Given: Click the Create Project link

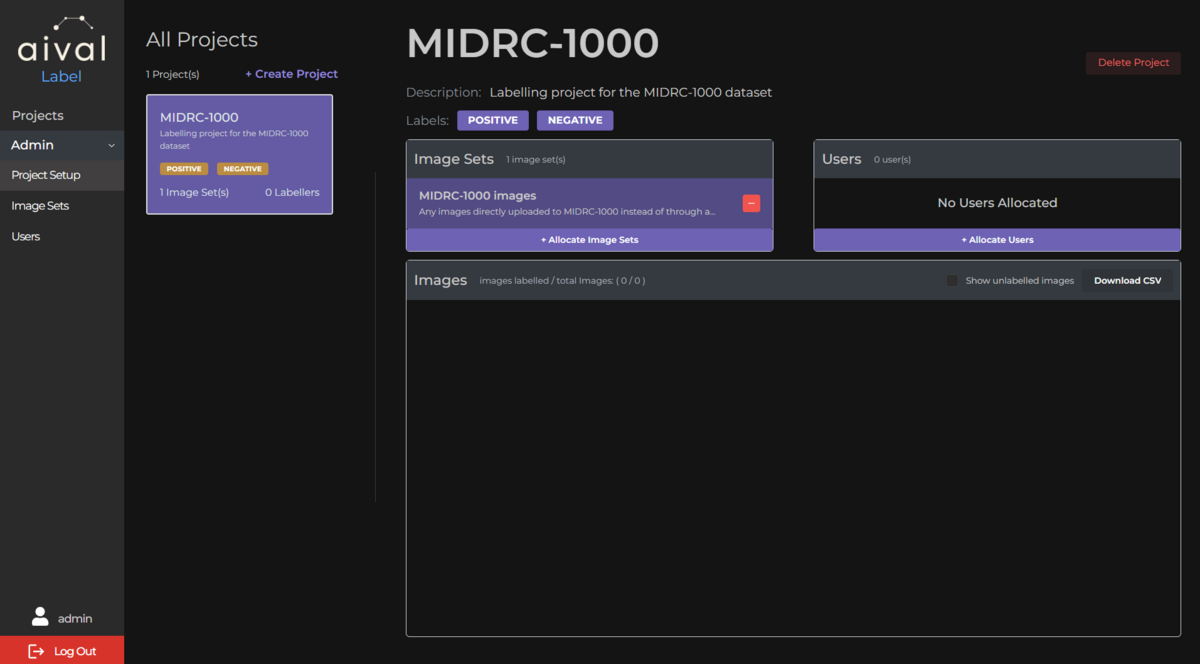Looking at the screenshot, I should pos(291,74).
